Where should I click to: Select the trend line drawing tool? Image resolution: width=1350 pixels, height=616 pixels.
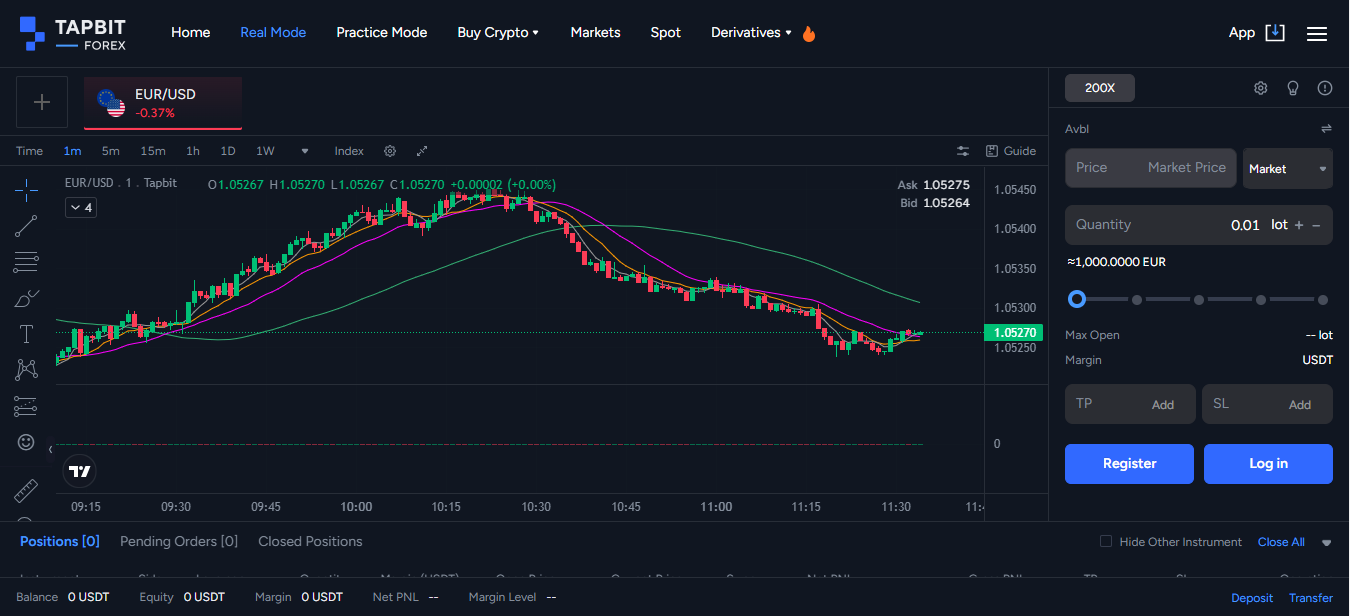[27, 226]
